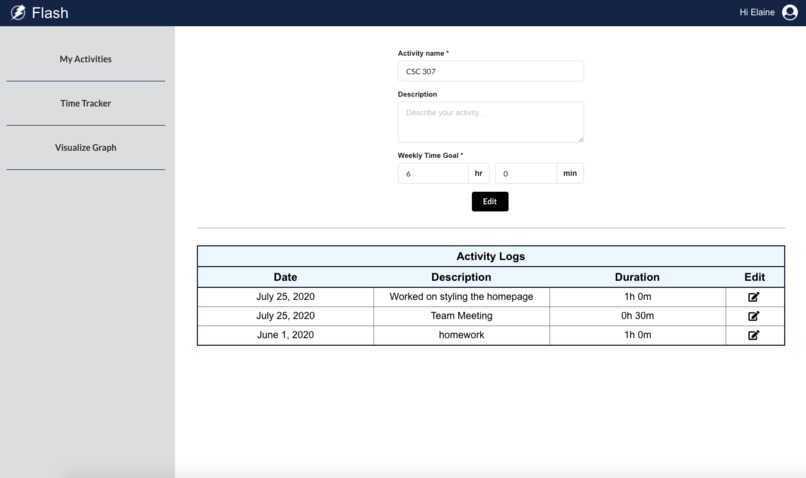Open Visualize Graph page
Image resolution: width=806 pixels, height=478 pixels.
[85, 148]
